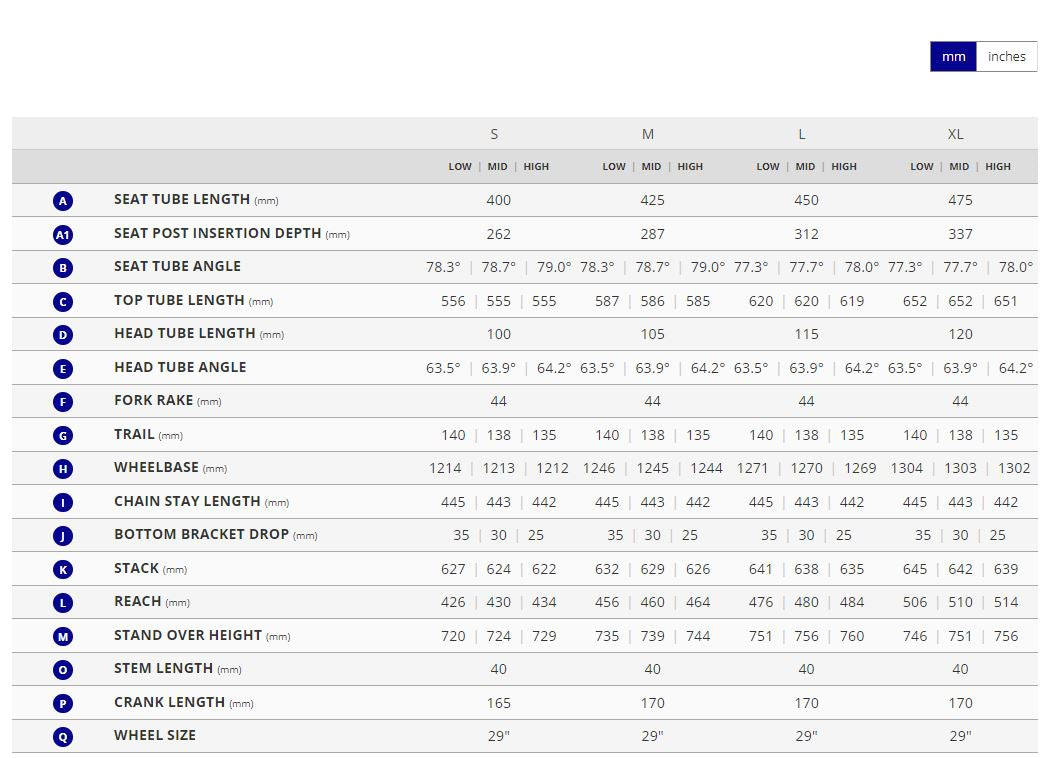This screenshot has width=1050, height=758.
Task: Click the L size column header
Action: click(x=801, y=134)
